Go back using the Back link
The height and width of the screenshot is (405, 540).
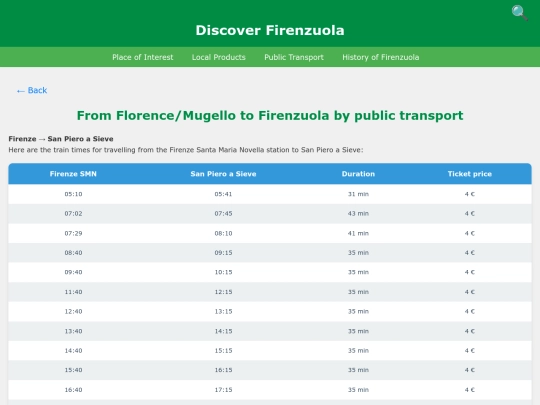tap(32, 90)
